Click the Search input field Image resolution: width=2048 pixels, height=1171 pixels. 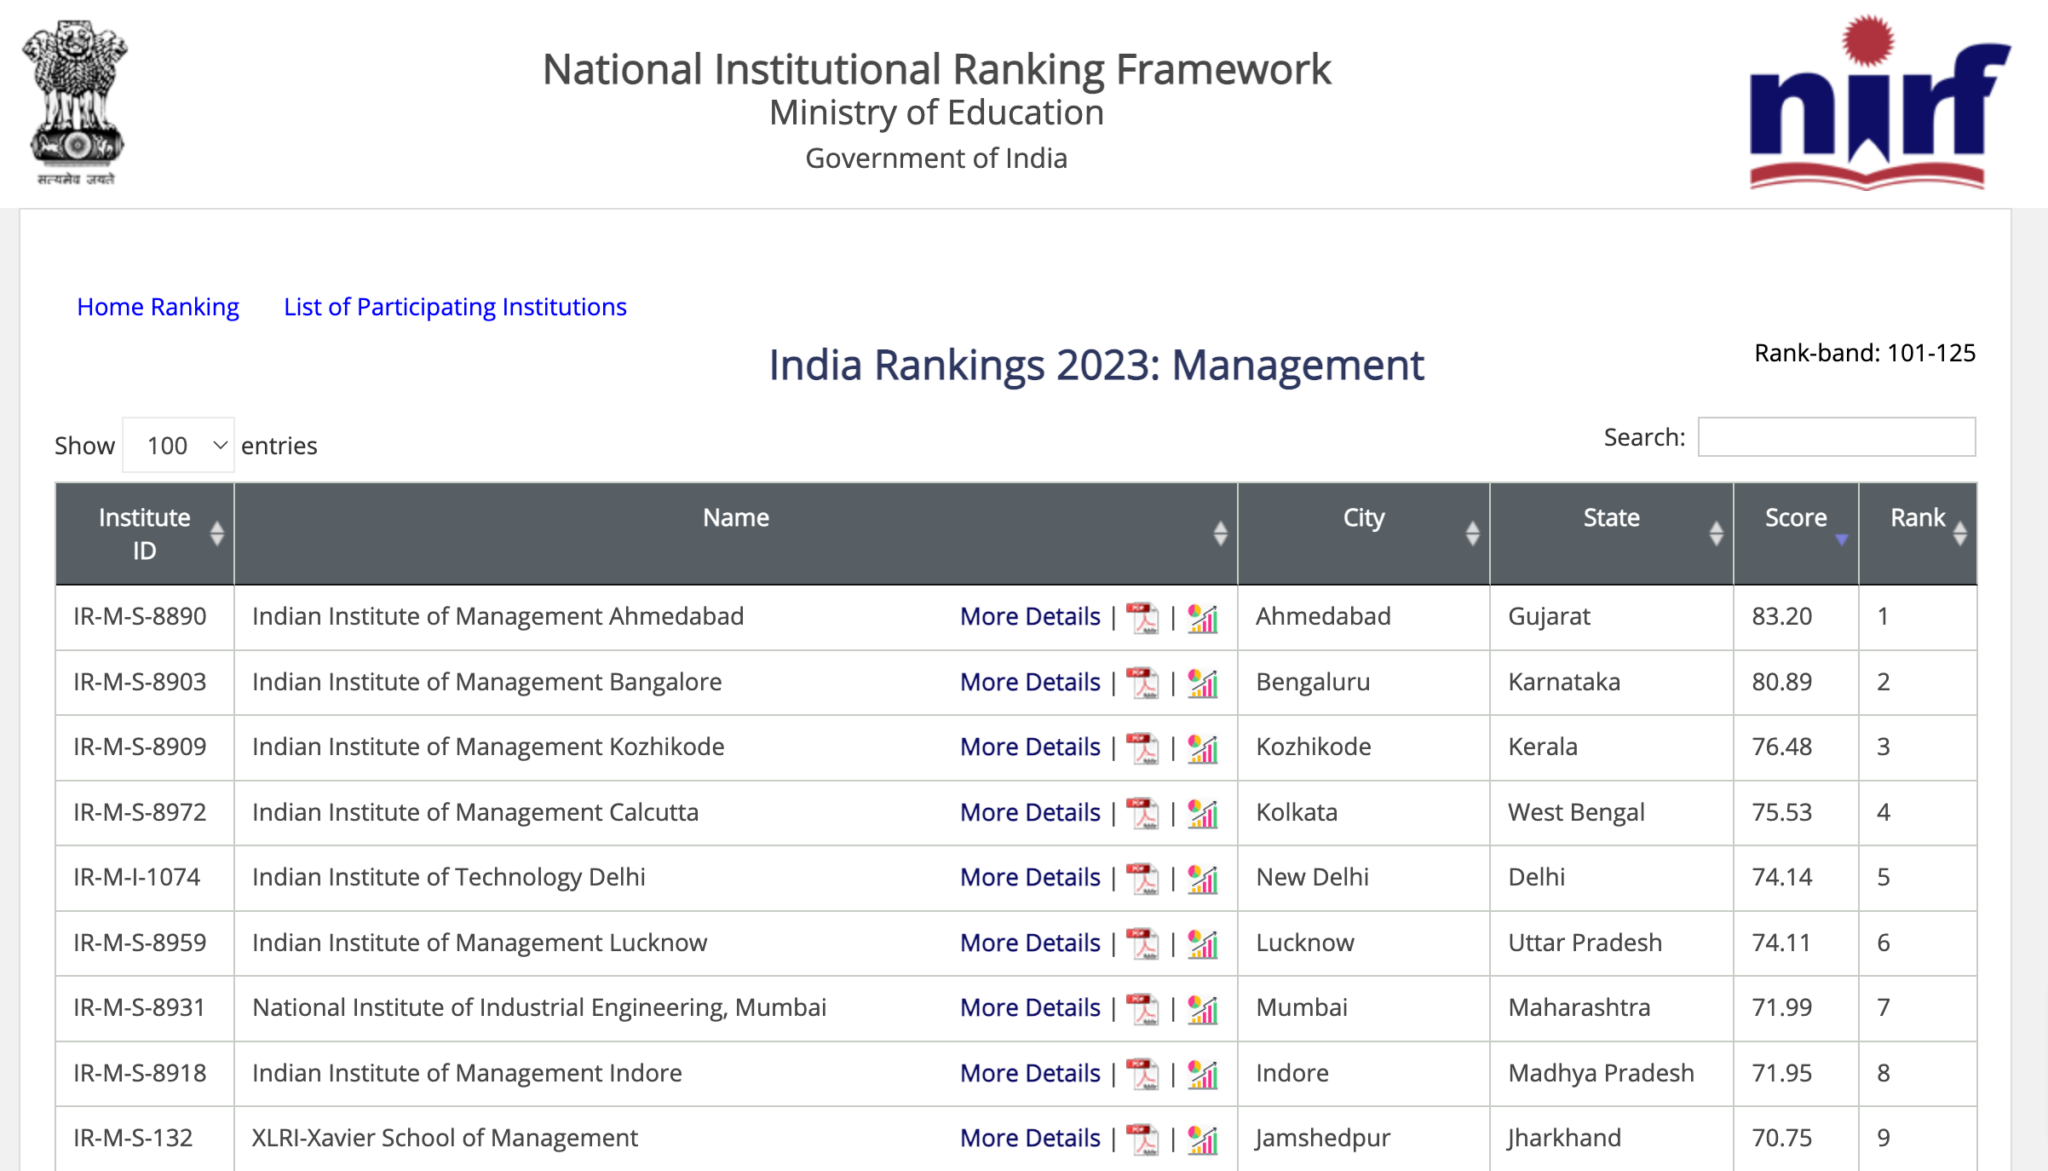point(1836,437)
